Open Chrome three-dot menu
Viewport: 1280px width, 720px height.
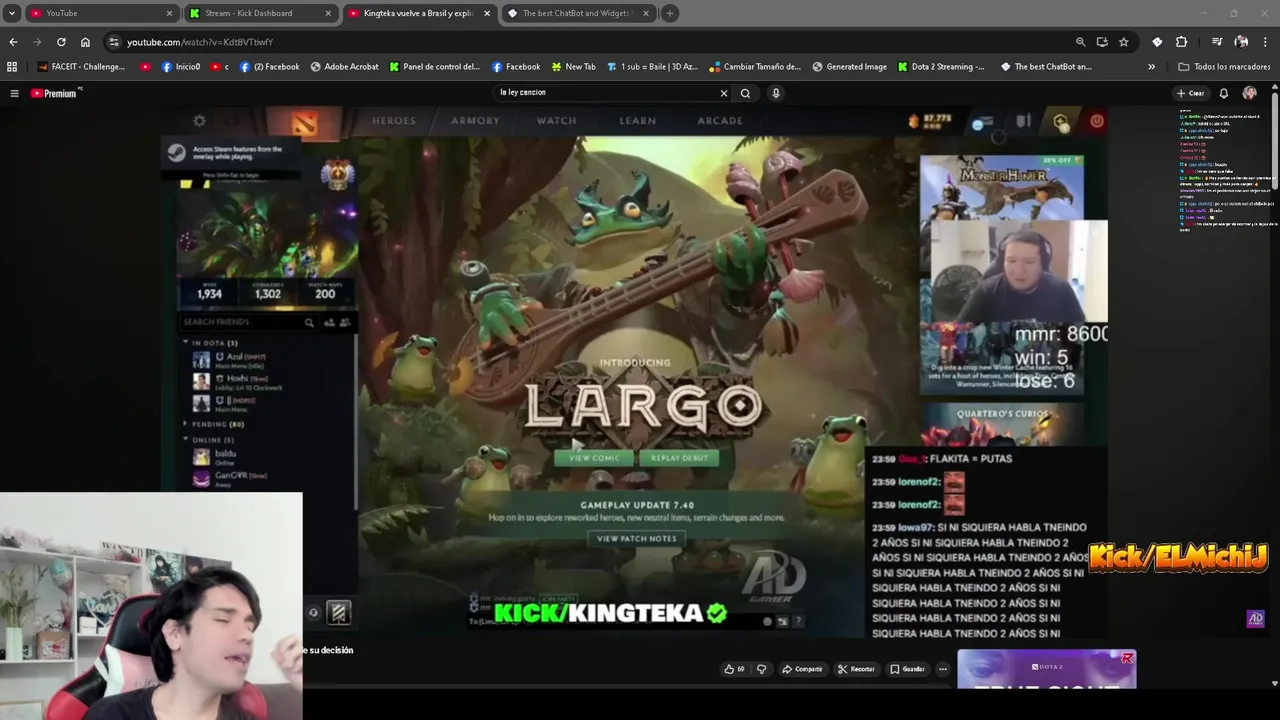click(x=1265, y=42)
